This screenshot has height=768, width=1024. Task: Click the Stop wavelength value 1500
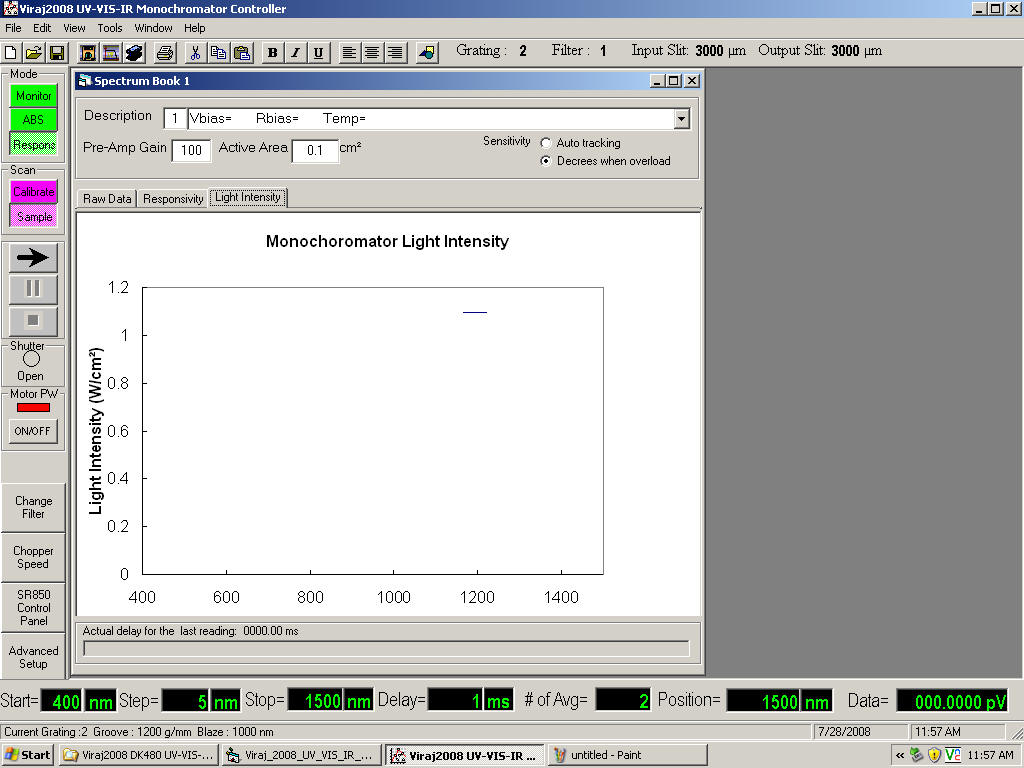point(315,701)
